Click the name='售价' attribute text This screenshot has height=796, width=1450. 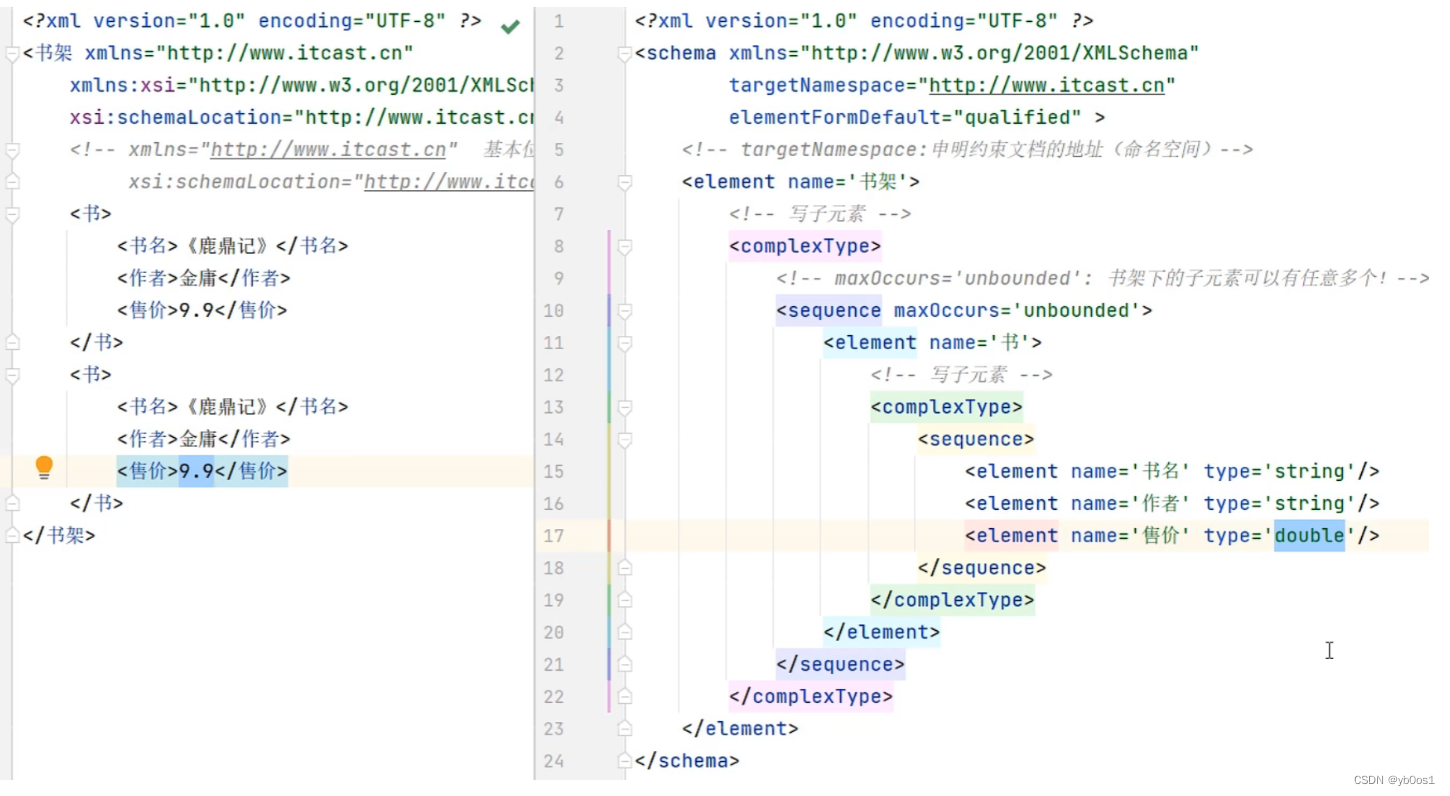[x=1130, y=536]
